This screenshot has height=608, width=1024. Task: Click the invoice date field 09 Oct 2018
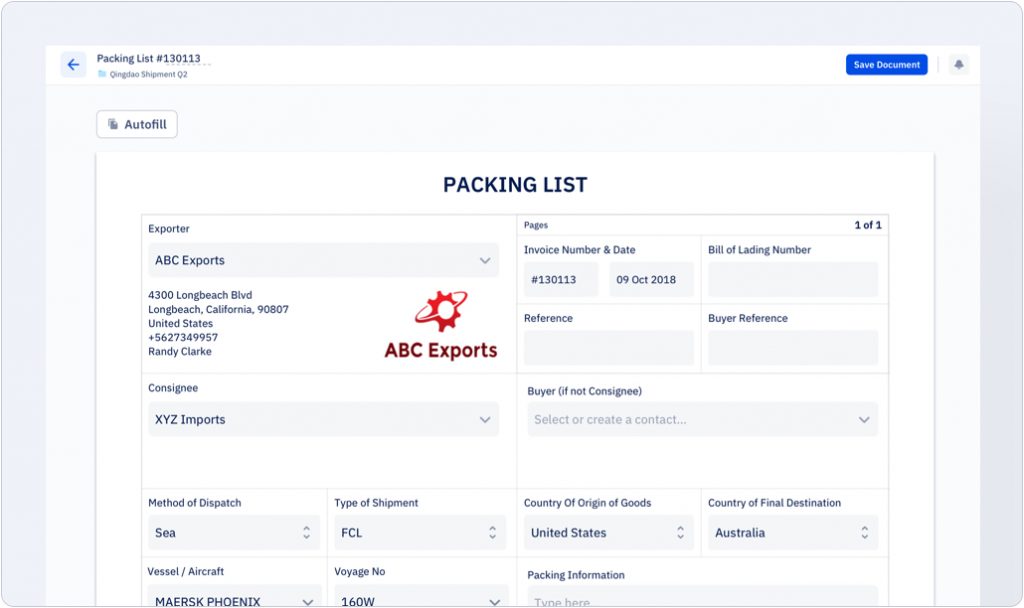click(651, 280)
